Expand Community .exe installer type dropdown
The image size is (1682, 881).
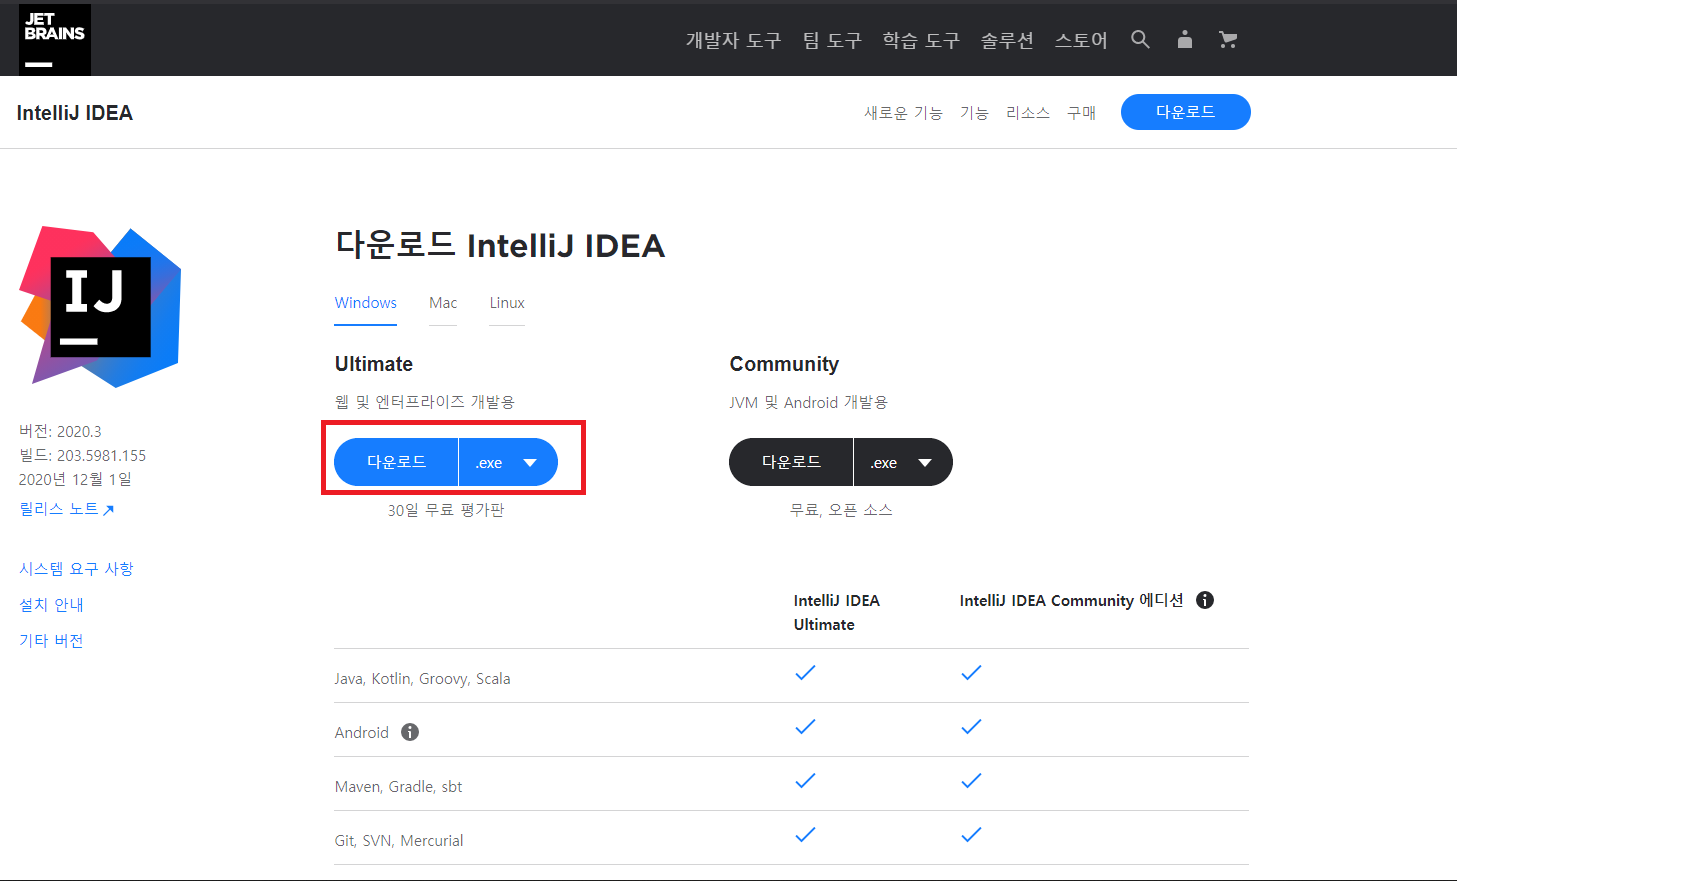coord(903,462)
